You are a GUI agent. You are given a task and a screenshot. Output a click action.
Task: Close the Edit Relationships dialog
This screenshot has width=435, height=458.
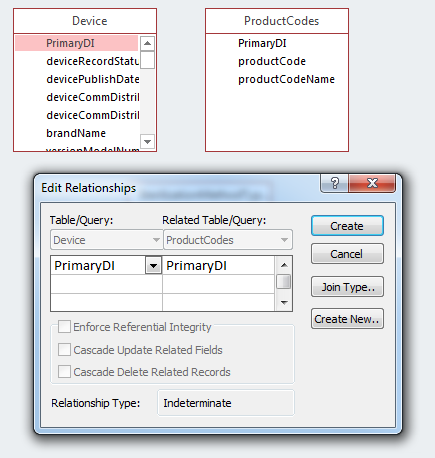(372, 183)
